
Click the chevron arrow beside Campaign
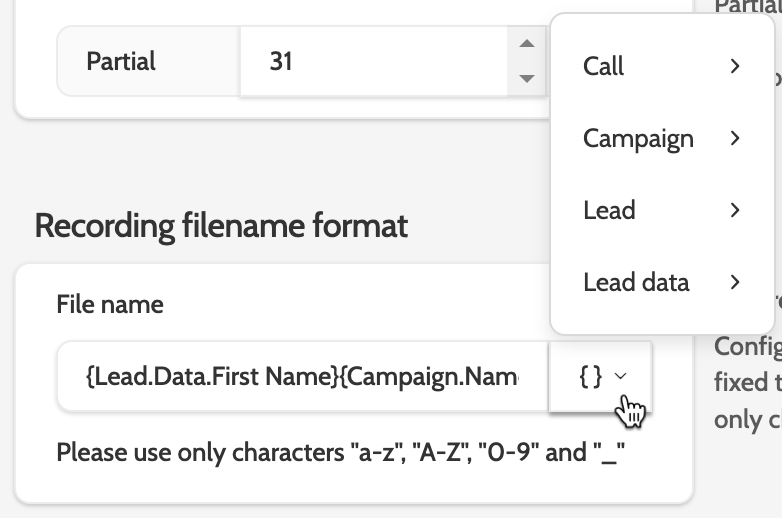click(735, 139)
